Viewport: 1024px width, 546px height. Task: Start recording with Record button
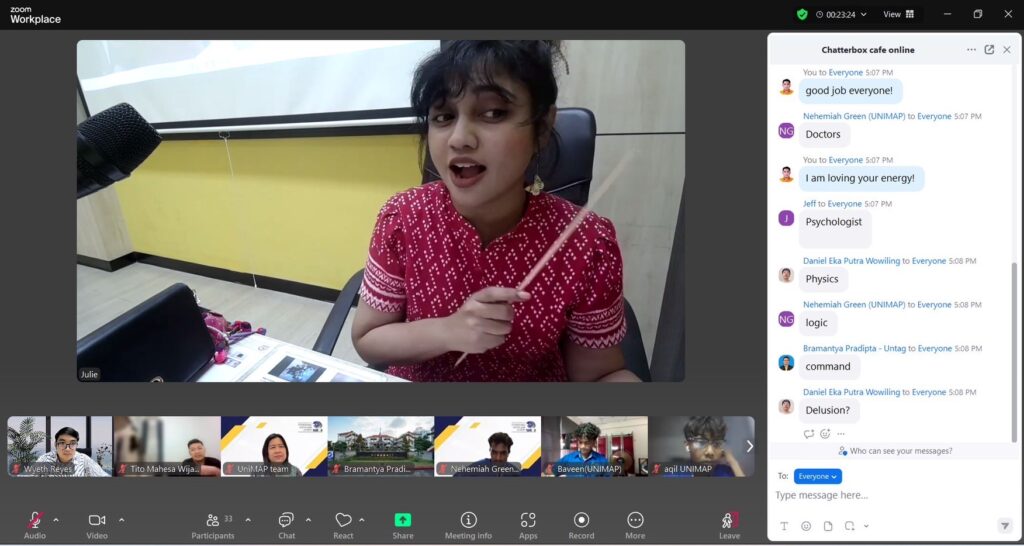coord(581,525)
